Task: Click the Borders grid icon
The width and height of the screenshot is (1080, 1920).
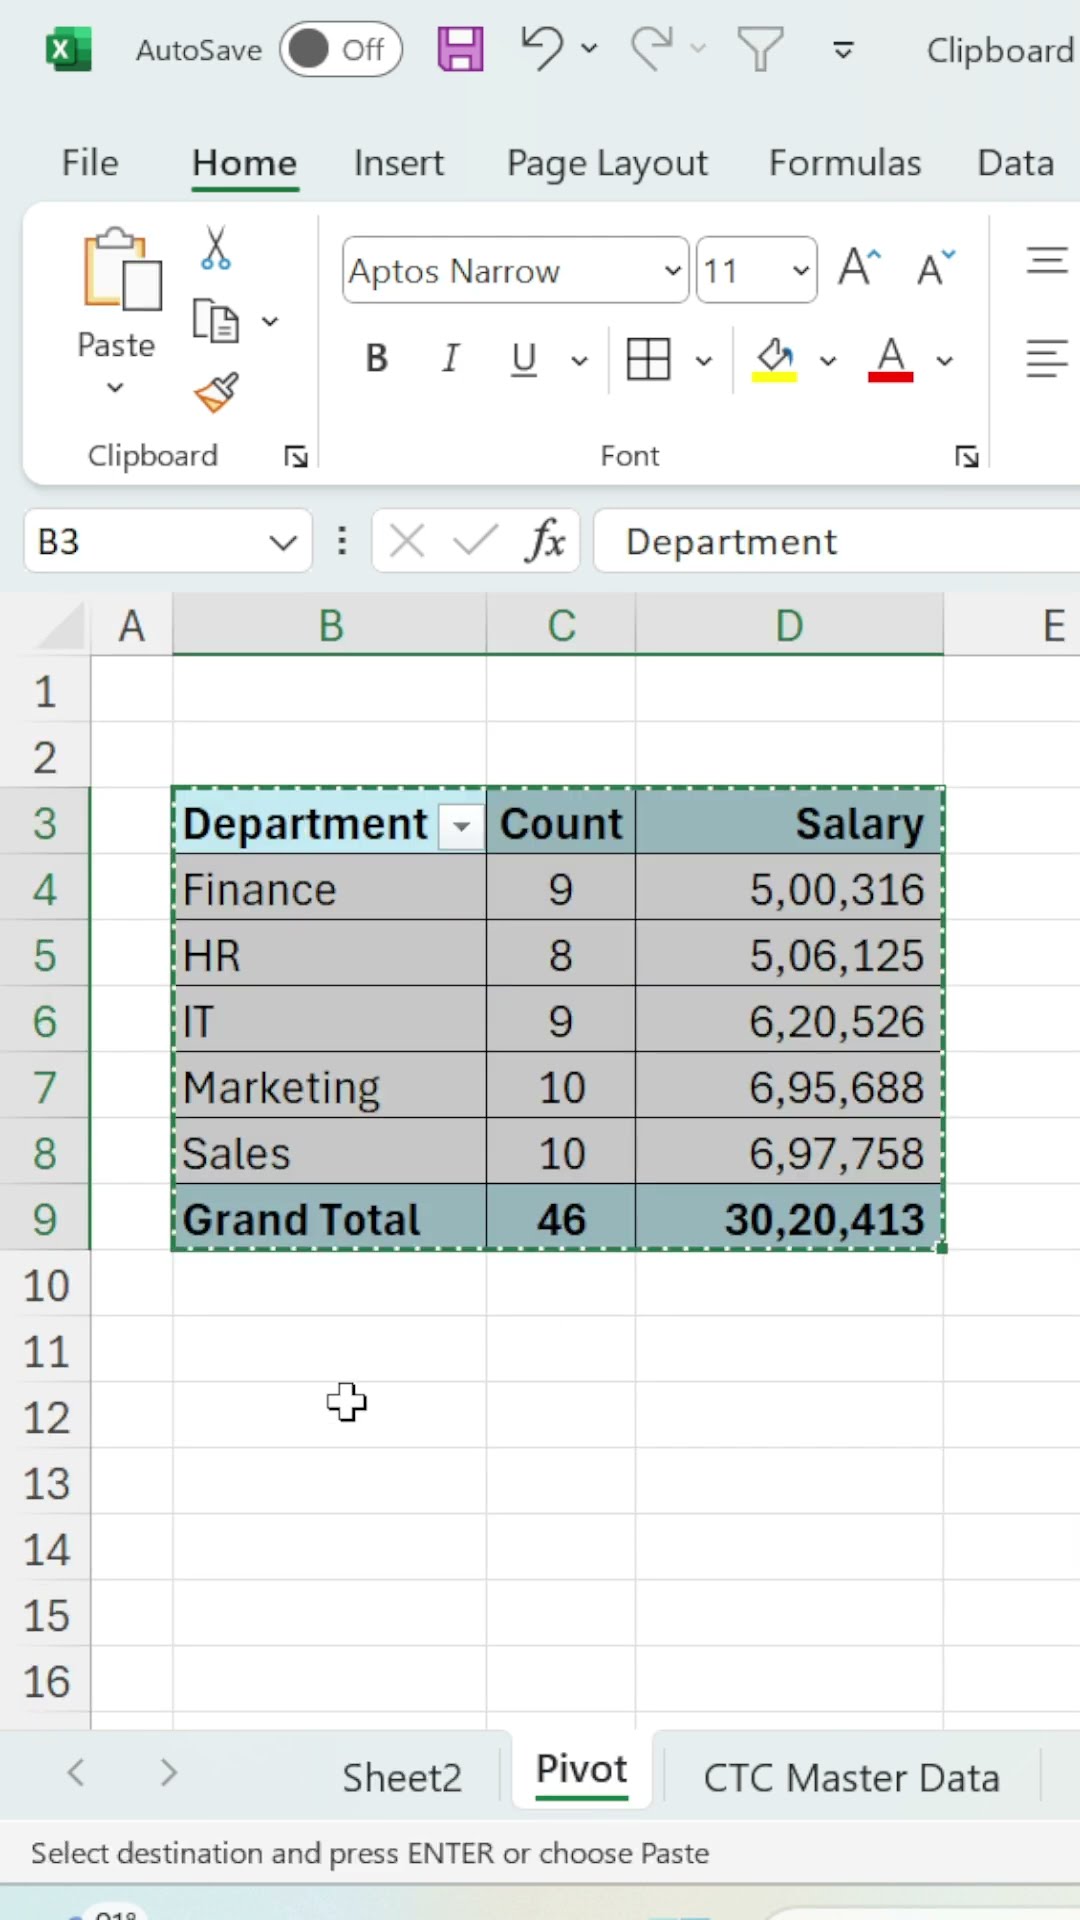Action: pyautogui.click(x=648, y=358)
